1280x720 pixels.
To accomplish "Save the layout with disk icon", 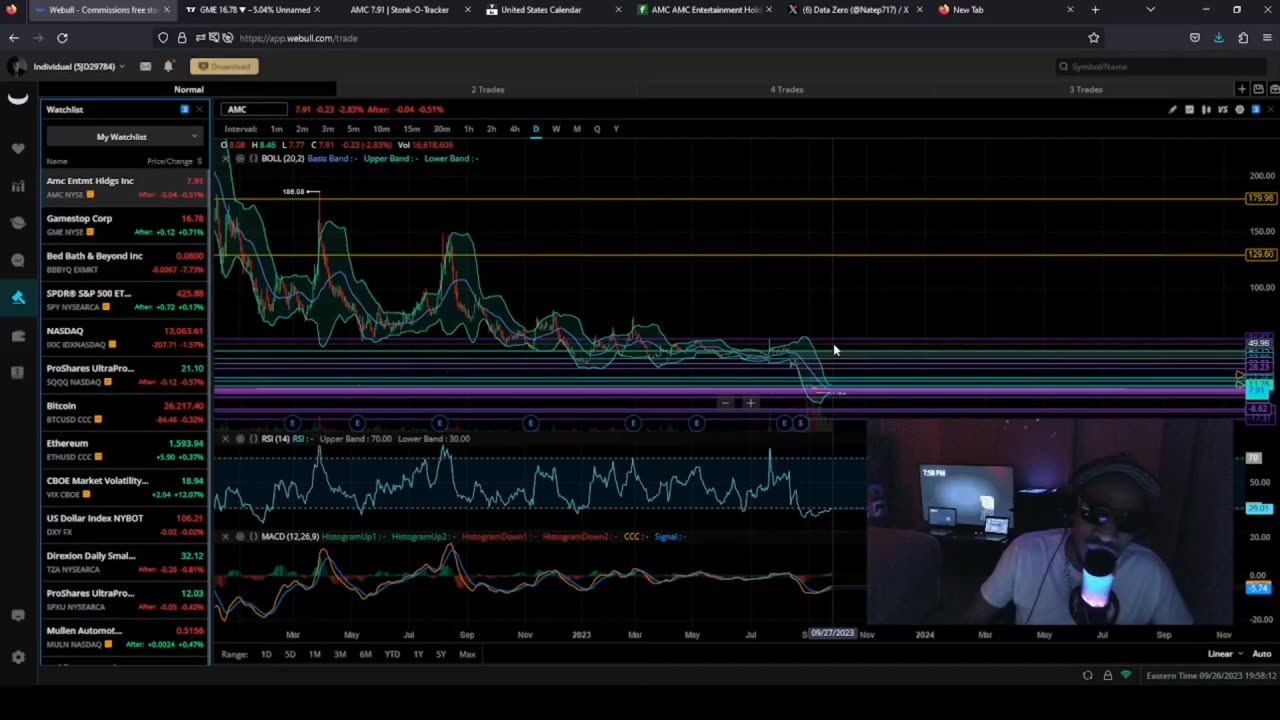I will (x=1259, y=89).
